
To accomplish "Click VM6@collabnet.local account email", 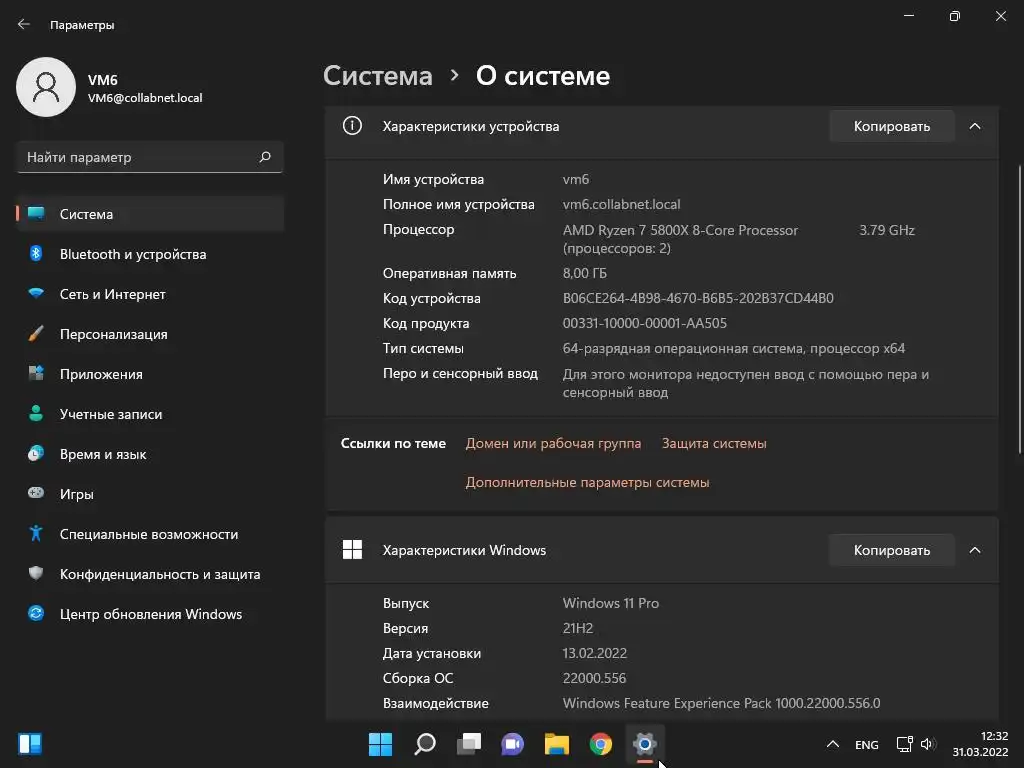I will tap(145, 98).
